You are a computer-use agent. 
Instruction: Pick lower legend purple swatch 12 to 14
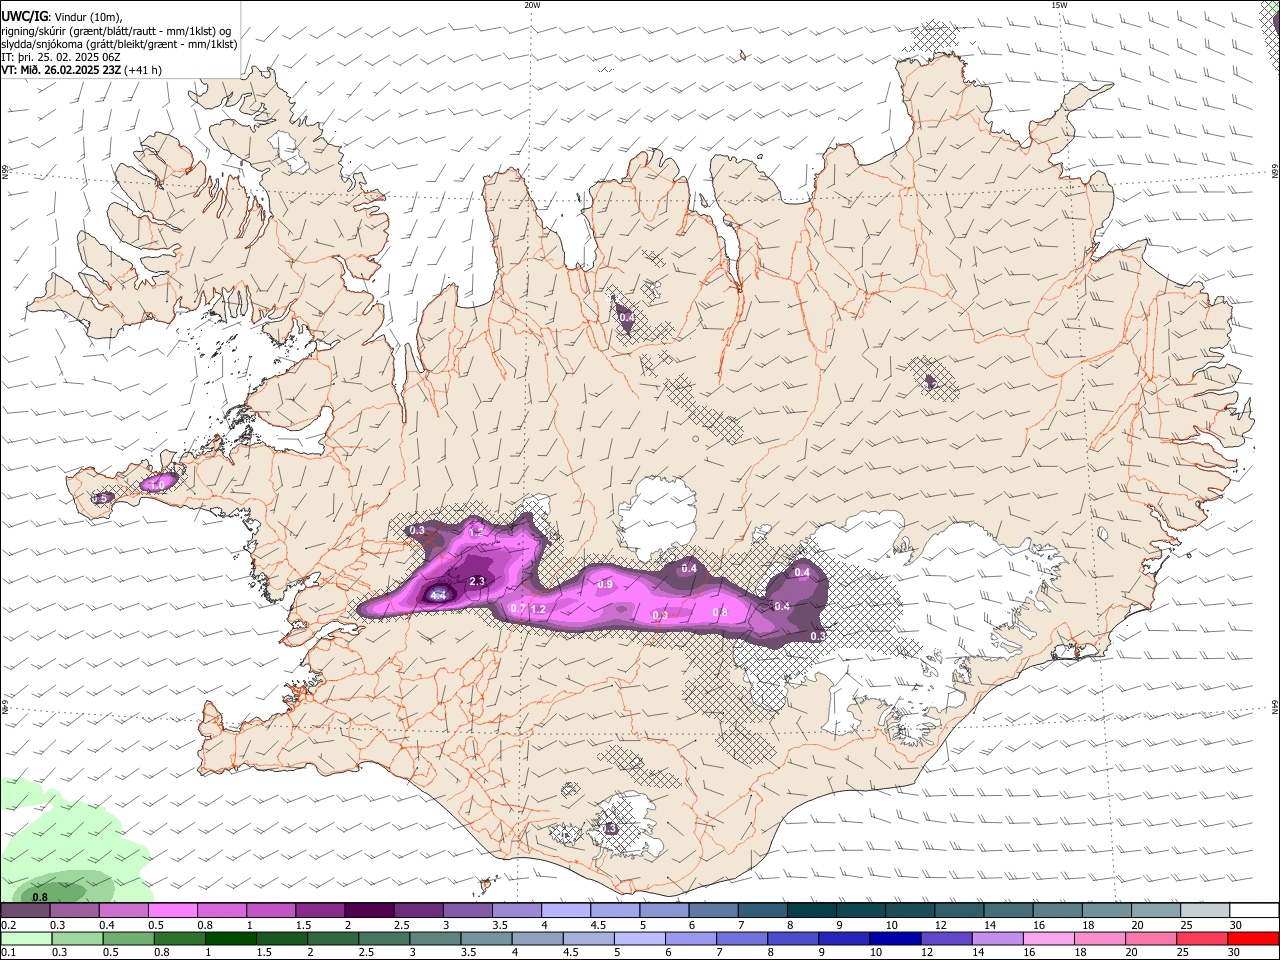945,938
